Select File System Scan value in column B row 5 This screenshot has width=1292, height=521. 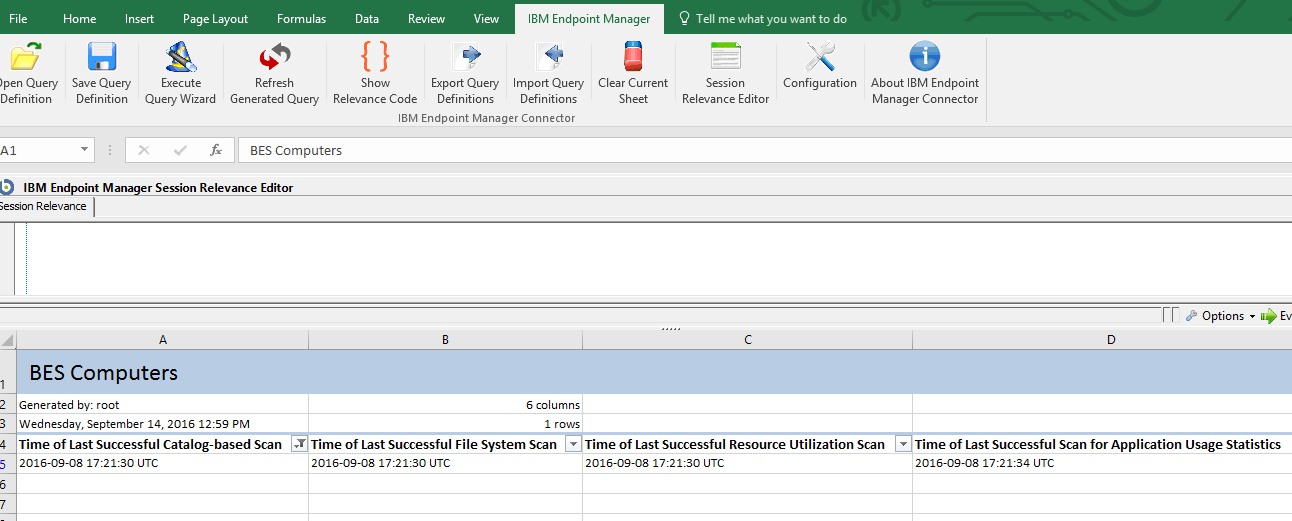[x=445, y=463]
